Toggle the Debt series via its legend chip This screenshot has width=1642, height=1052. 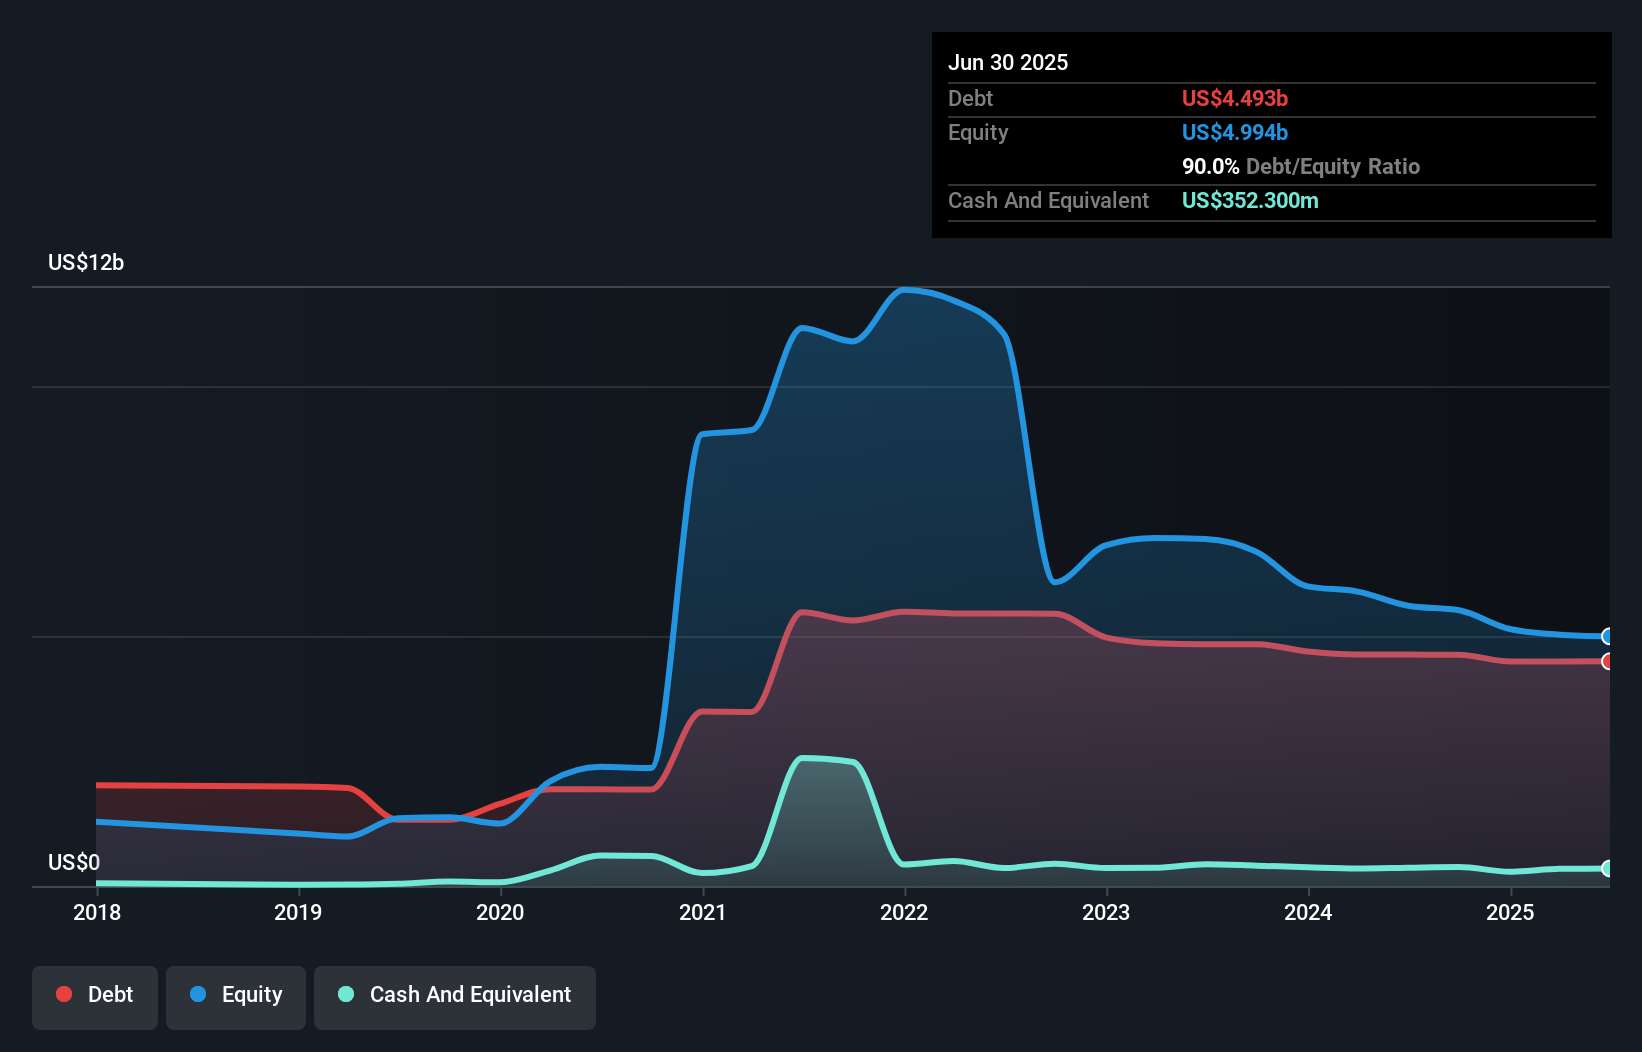pos(95,995)
